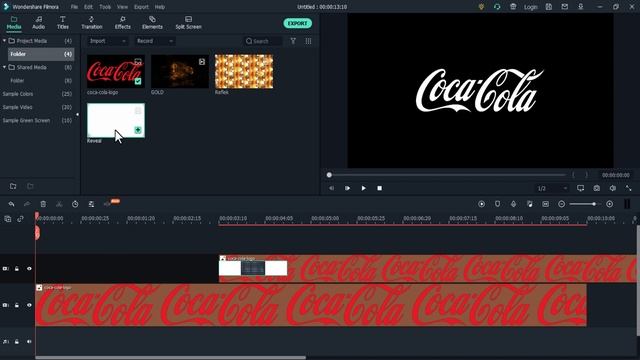This screenshot has width=640, height=360.
Task: Open the Import dropdown
Action: [107, 41]
